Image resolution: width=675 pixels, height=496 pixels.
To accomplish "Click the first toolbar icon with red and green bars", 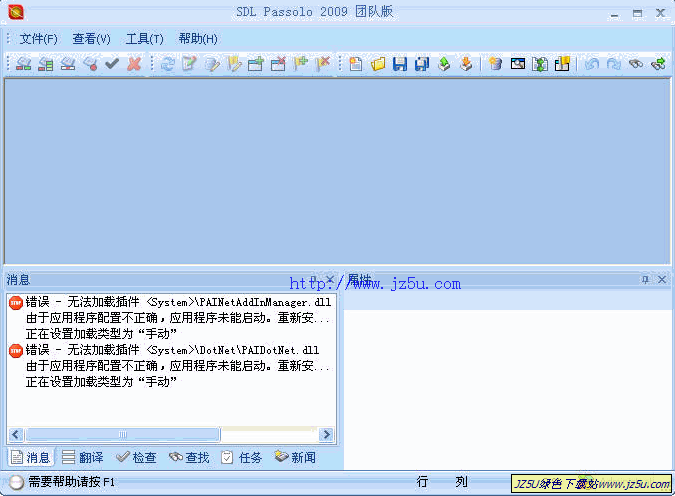I will click(24, 64).
